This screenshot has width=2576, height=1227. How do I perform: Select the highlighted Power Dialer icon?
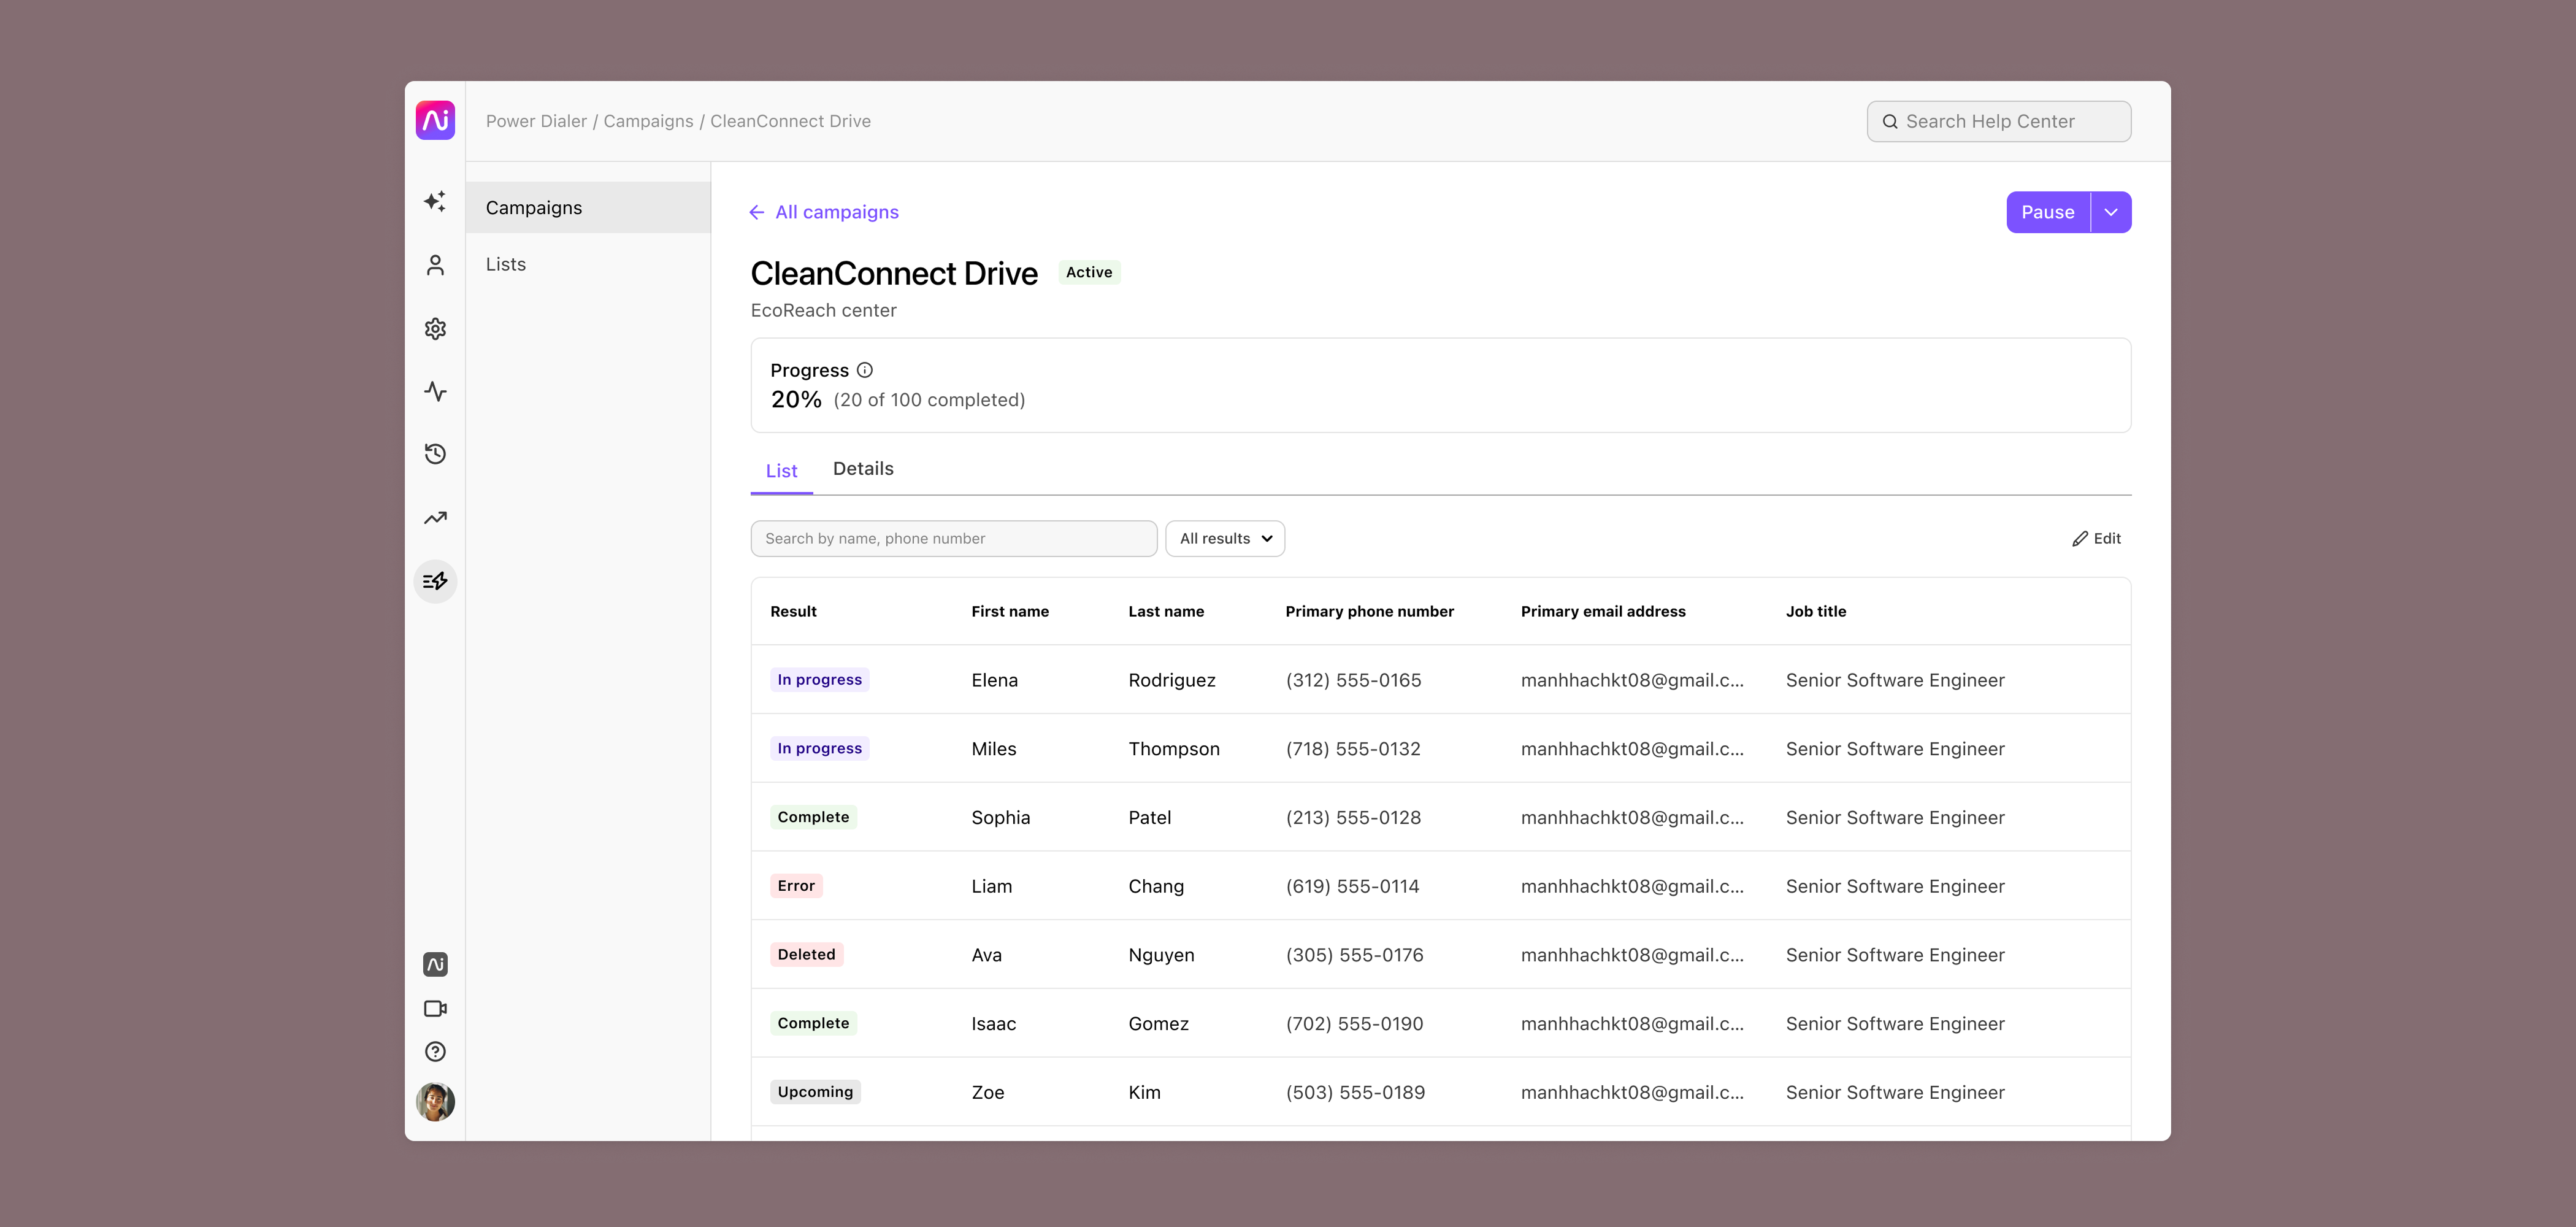[x=435, y=581]
